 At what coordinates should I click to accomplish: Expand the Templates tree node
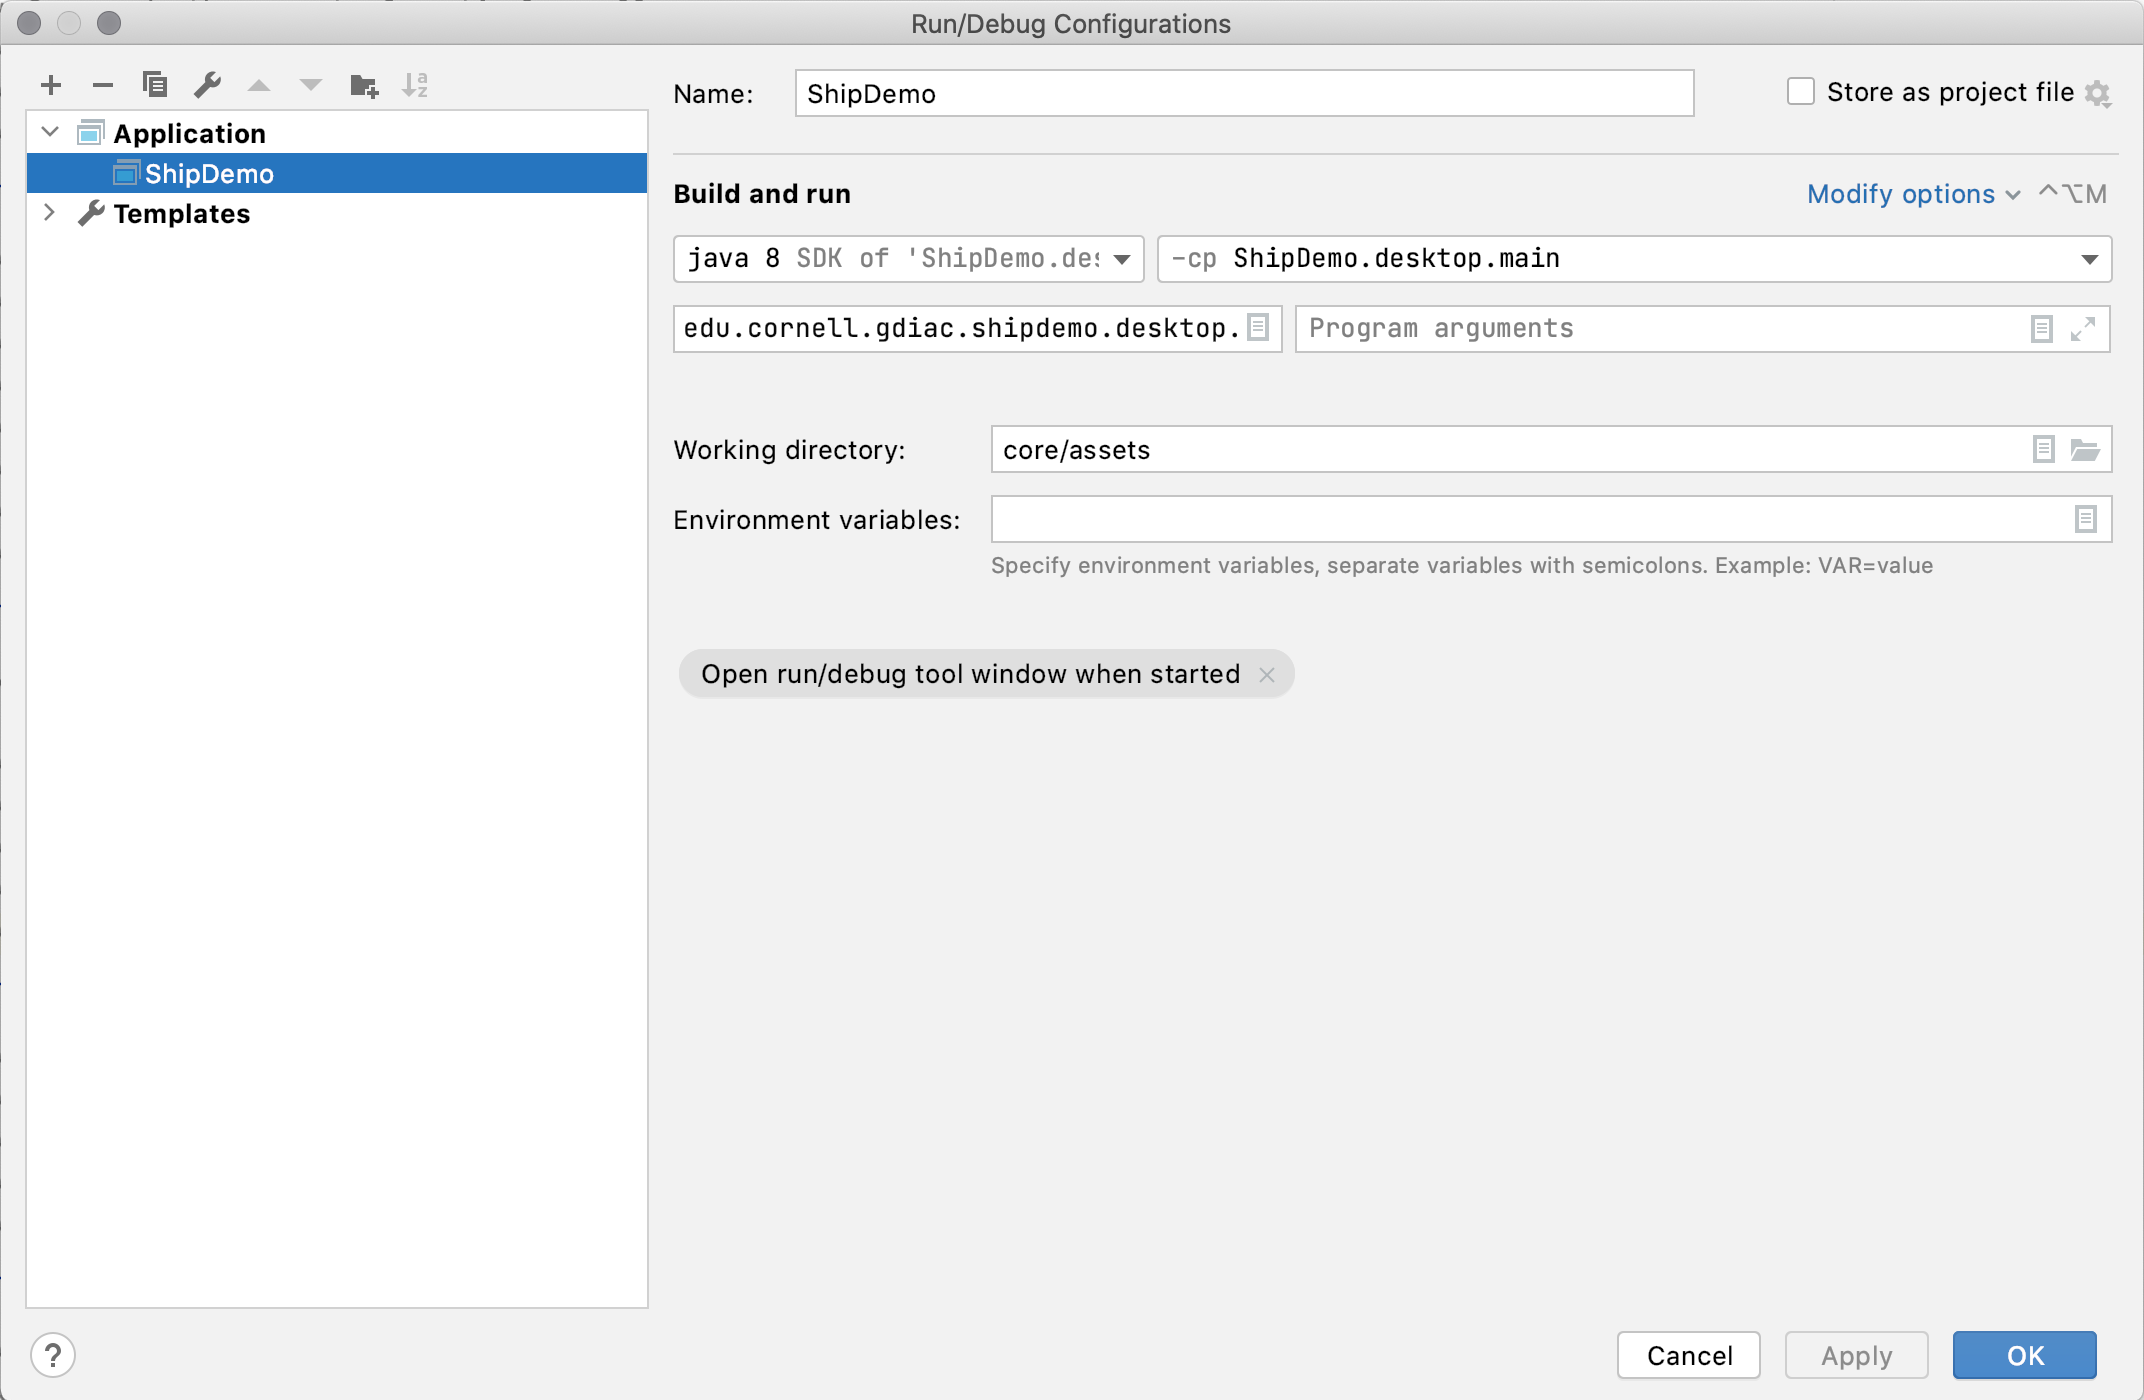click(x=50, y=213)
